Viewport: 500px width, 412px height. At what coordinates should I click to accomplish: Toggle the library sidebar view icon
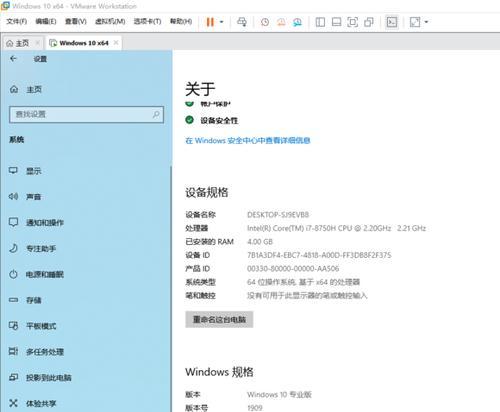pyautogui.click(x=320, y=22)
